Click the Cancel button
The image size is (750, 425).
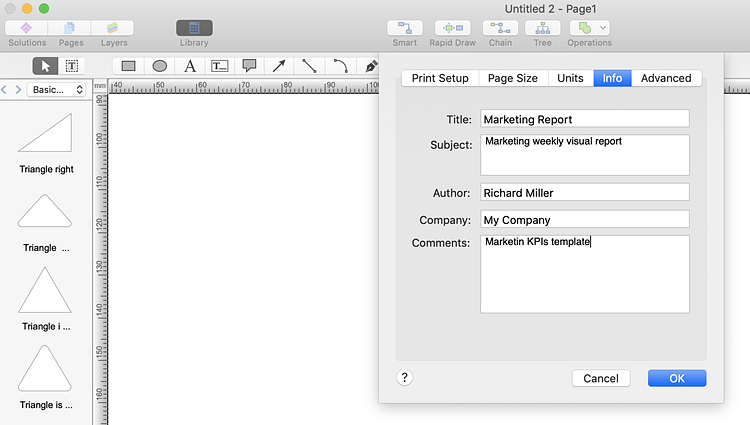[601, 378]
